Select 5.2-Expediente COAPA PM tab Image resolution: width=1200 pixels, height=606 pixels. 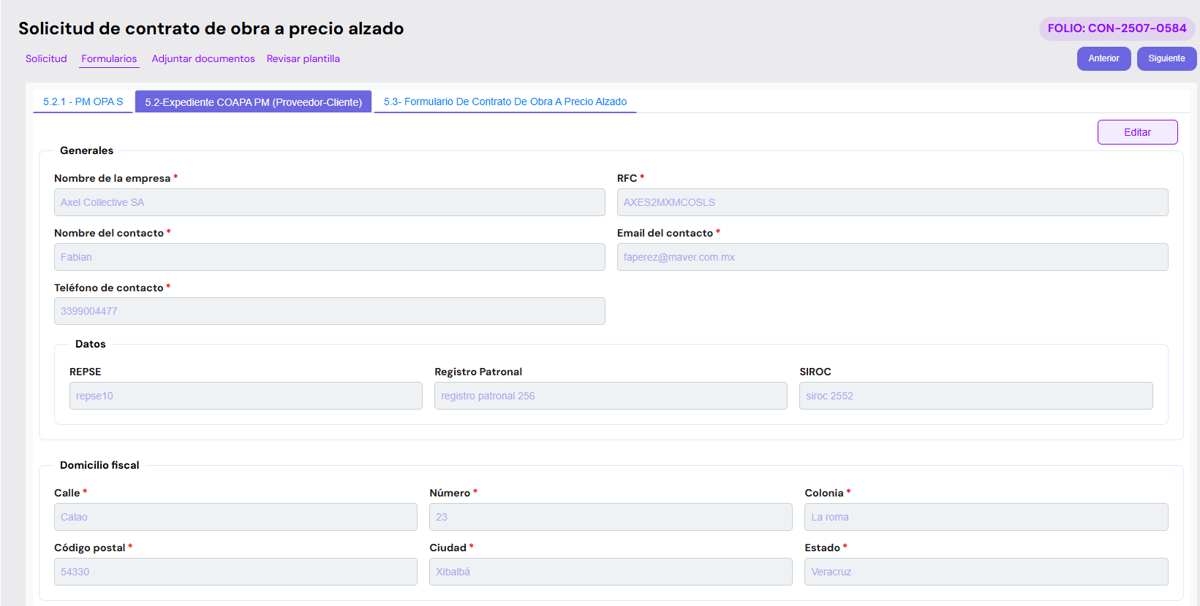tap(253, 102)
